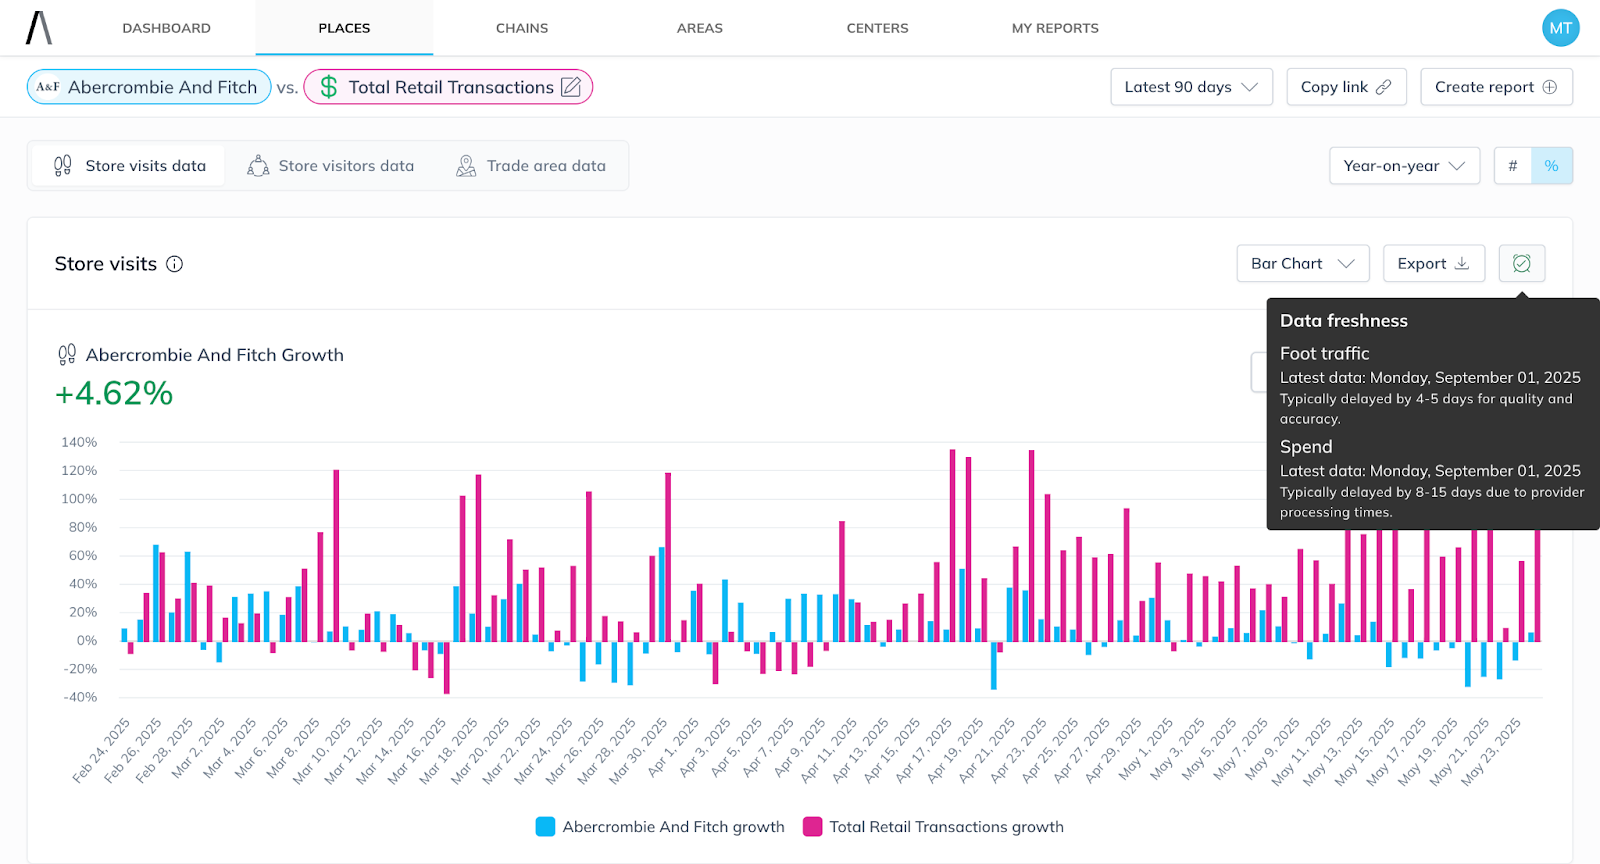Select the Store visits data tab
1600x864 pixels.
tap(128, 166)
